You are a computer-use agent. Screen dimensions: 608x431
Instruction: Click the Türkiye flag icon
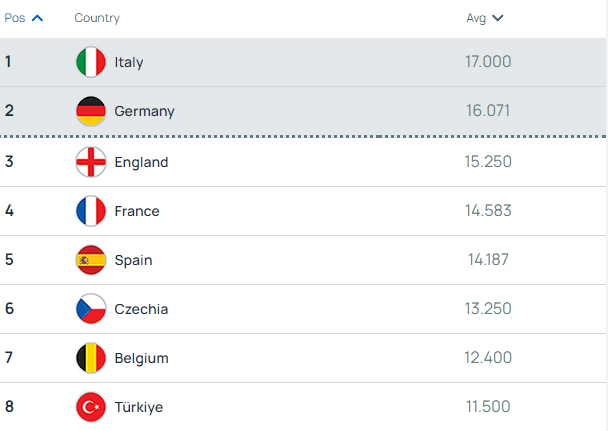pos(91,407)
